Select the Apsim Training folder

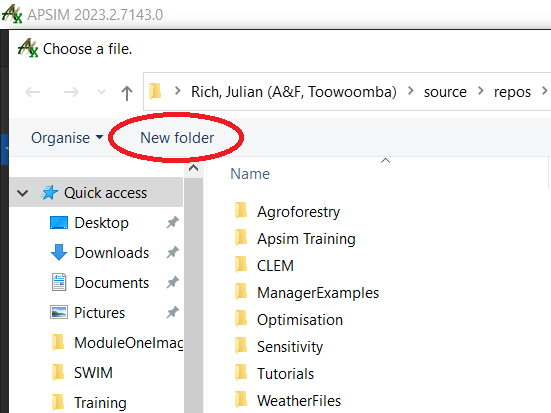coord(306,239)
